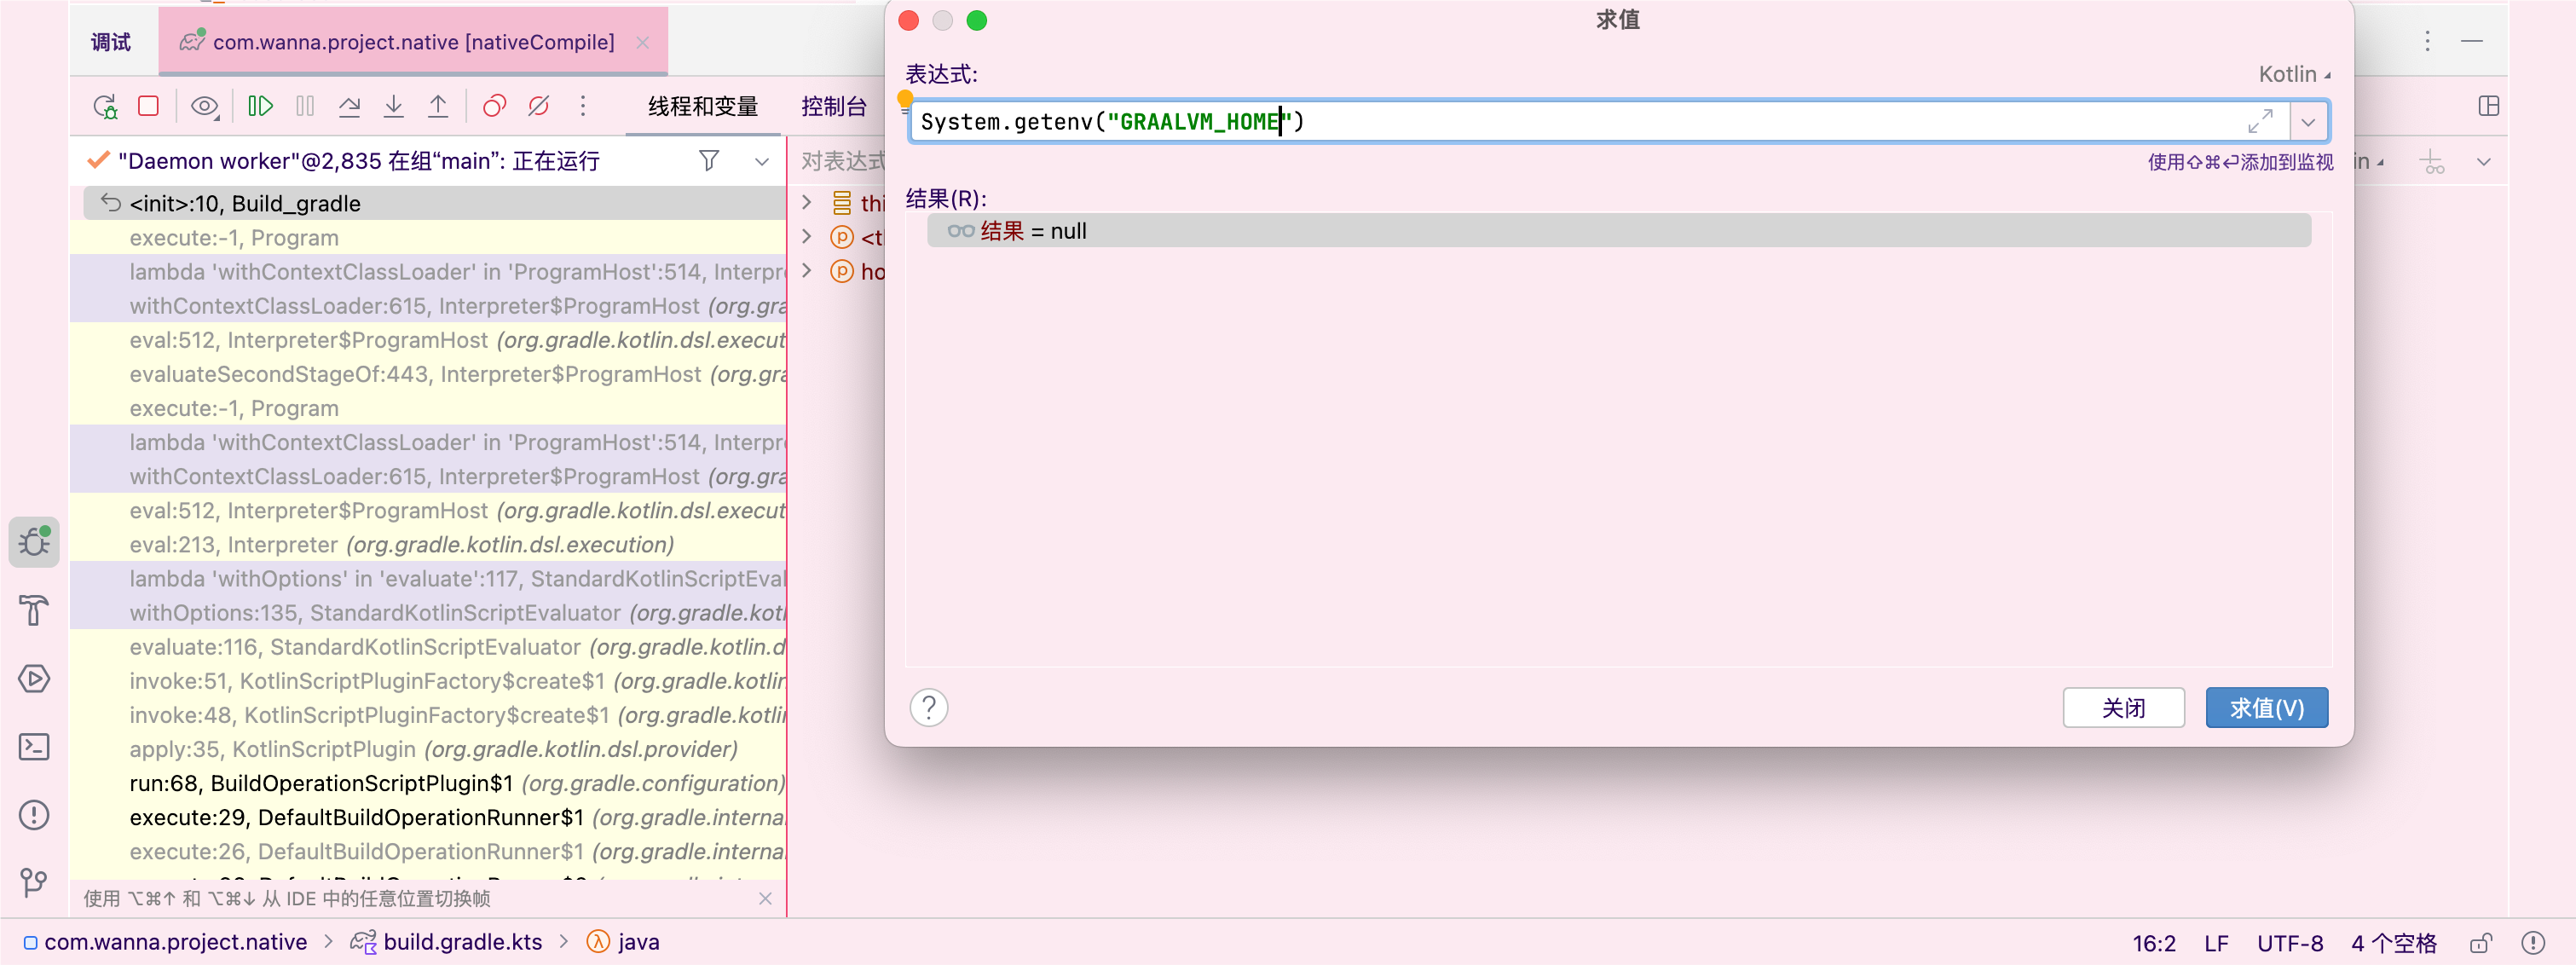Toggle the layout settings icon

coord(2489,106)
